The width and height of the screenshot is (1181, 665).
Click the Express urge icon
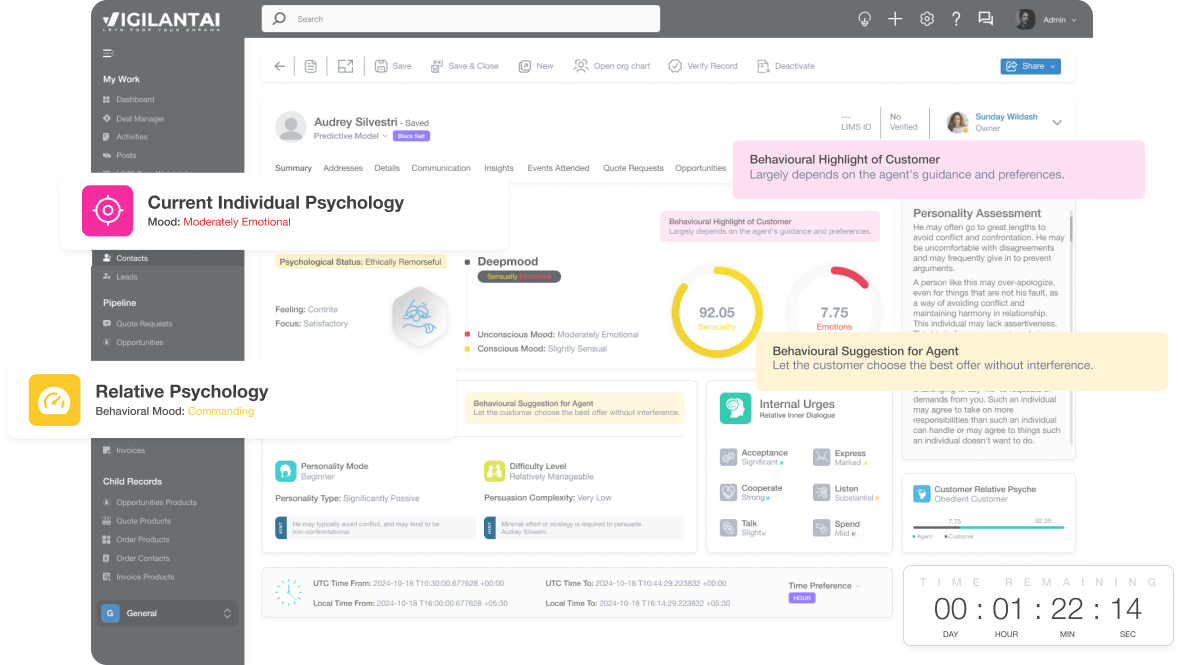tap(821, 457)
